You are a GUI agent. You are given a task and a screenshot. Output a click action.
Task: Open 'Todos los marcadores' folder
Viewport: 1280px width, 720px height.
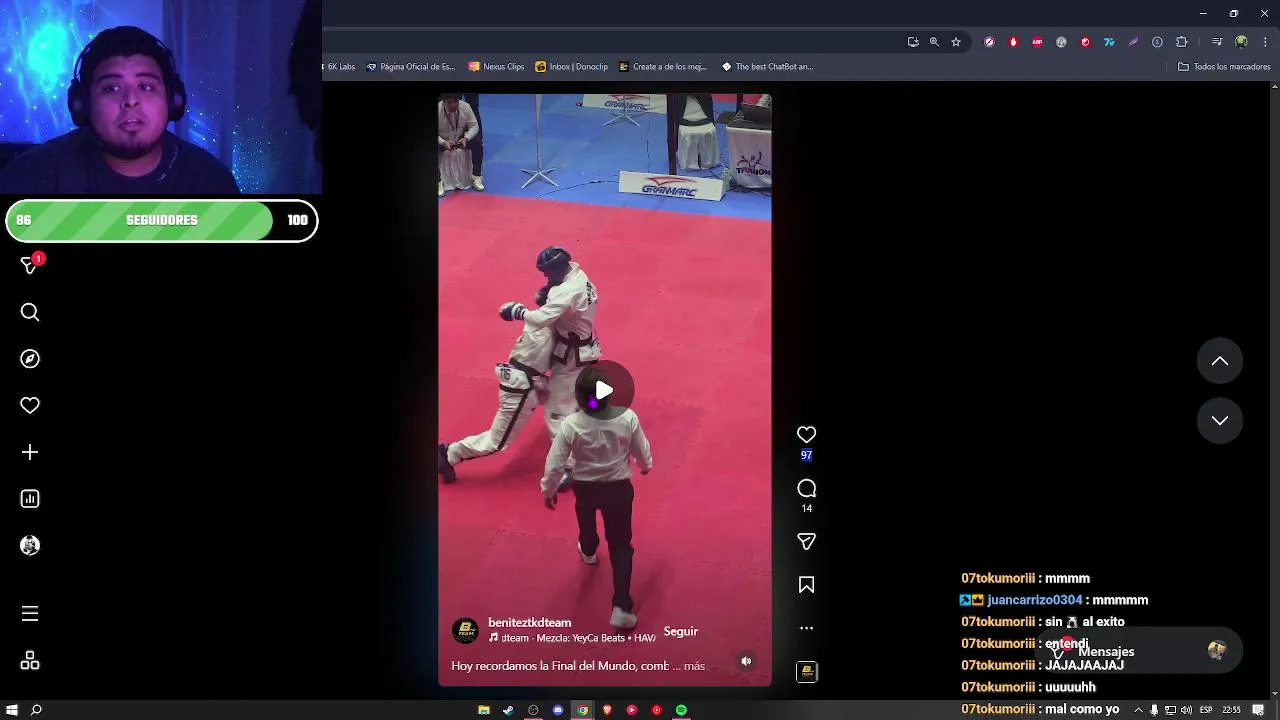pyautogui.click(x=1224, y=67)
